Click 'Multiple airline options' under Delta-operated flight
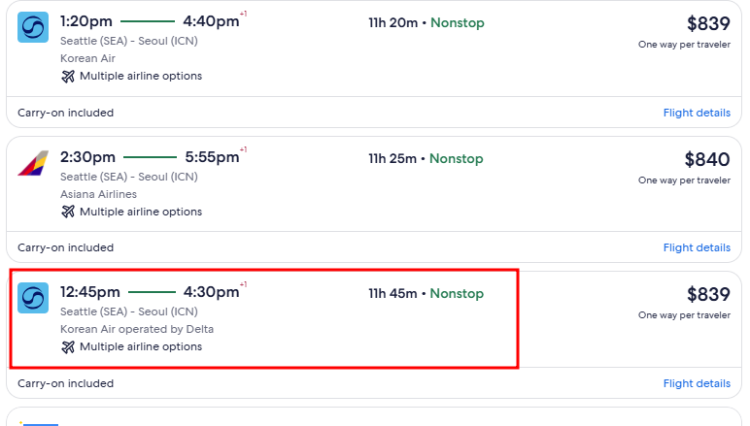This screenshot has height=426, width=750. 140,347
